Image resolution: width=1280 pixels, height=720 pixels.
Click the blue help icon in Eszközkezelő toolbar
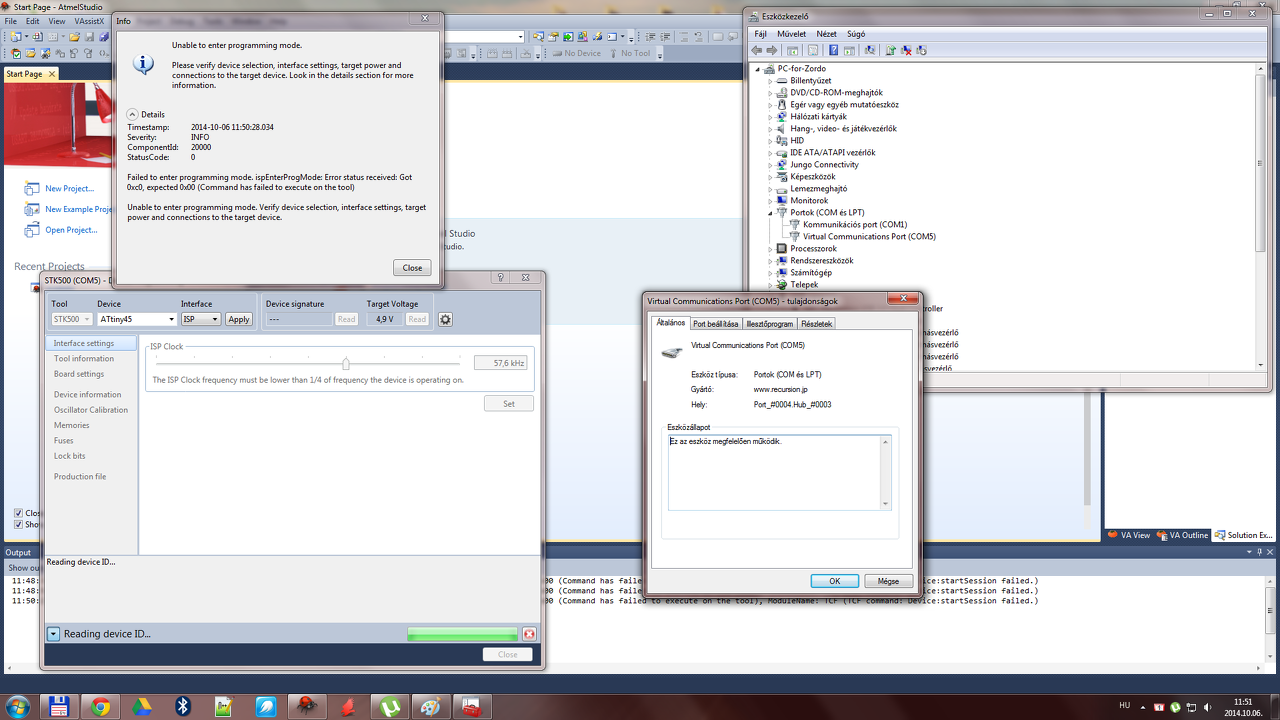click(833, 50)
